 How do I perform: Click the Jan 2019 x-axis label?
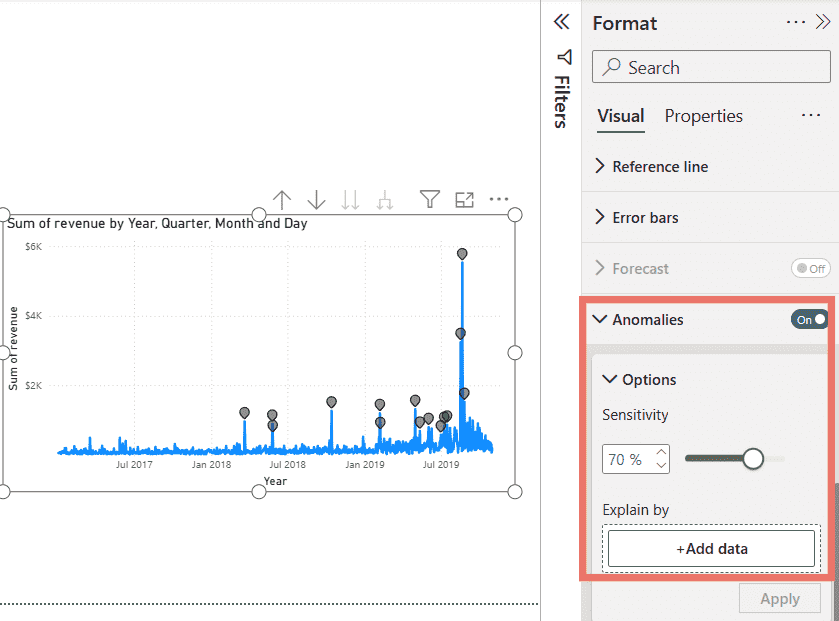(365, 464)
